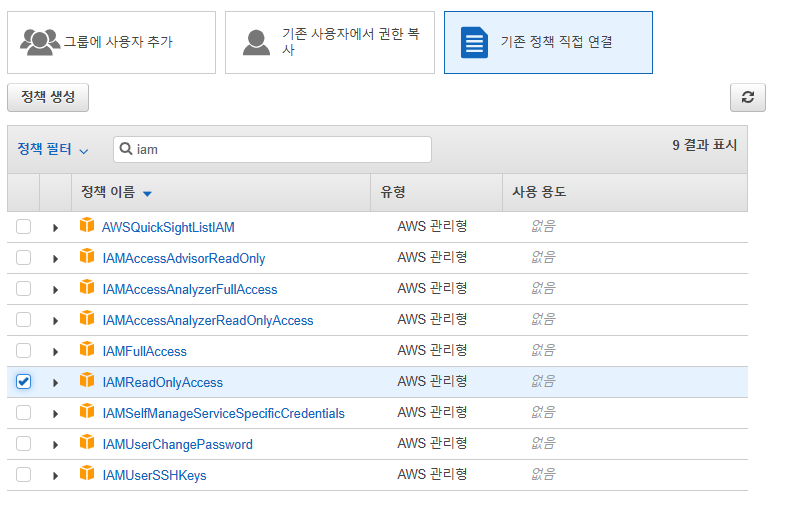Expand IAMAccessAnalyzerFullAccess details triangle
This screenshot has height=530, width=792.
tap(56, 290)
